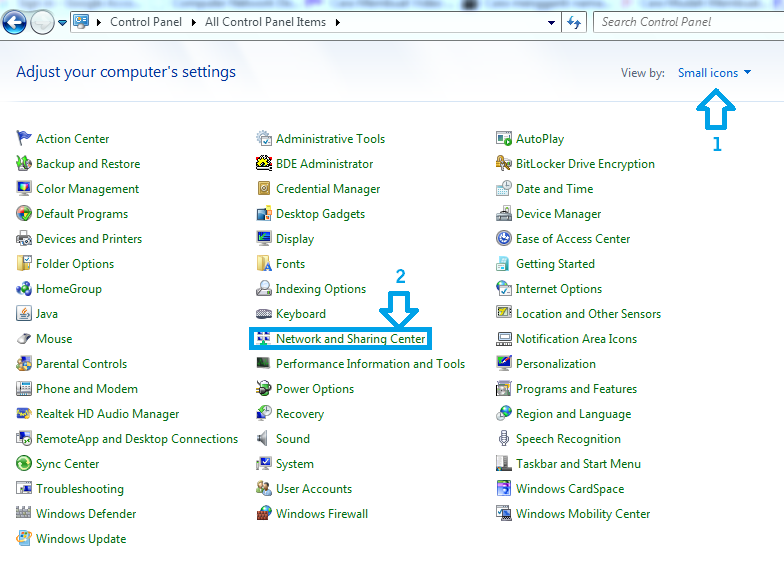Open User Accounts link

pos(314,488)
